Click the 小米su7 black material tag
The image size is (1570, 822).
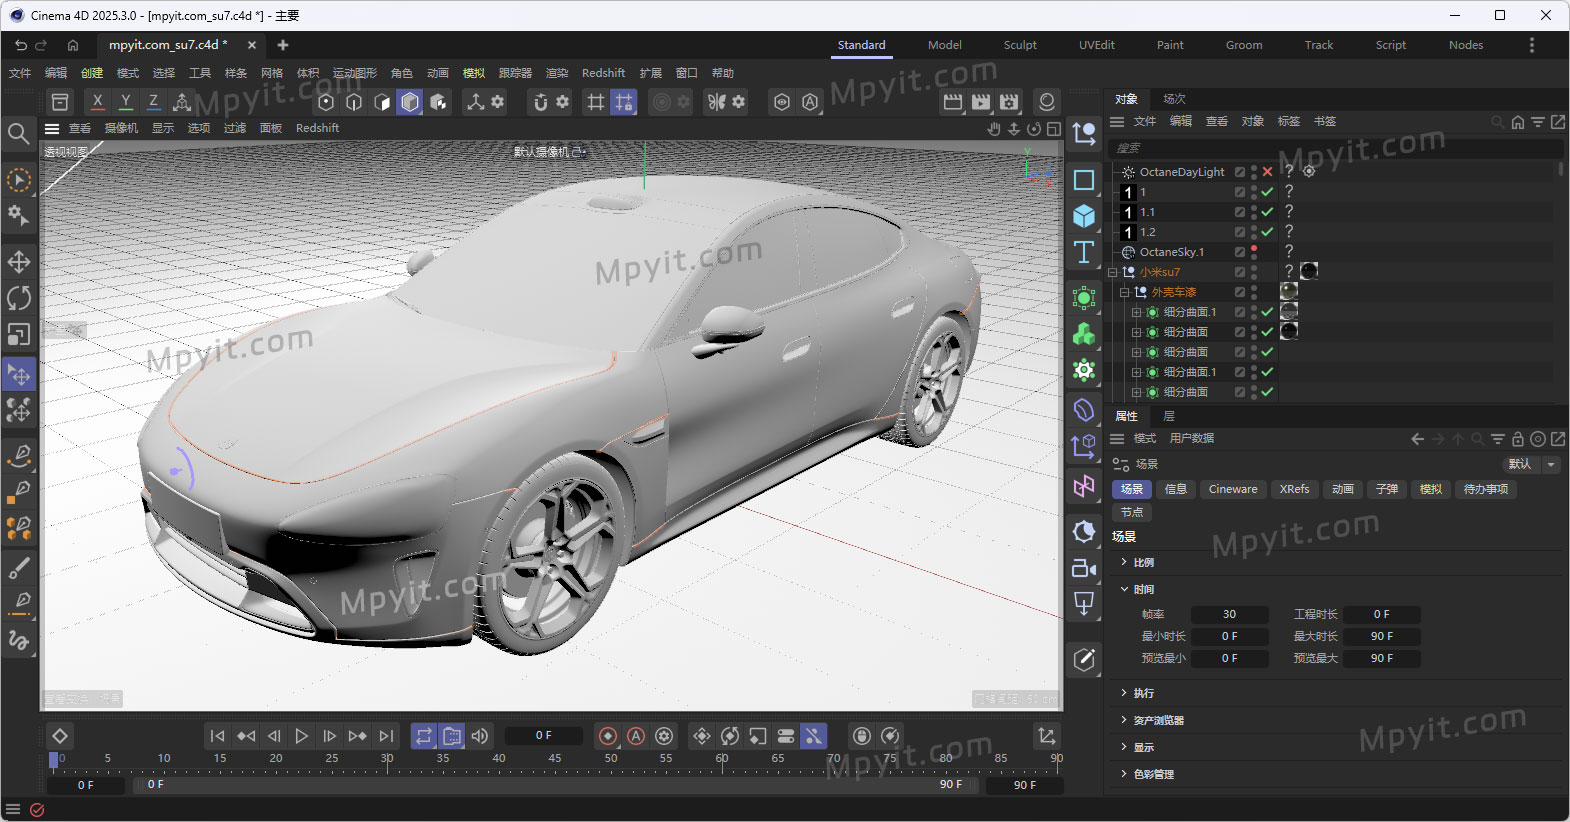1309,271
